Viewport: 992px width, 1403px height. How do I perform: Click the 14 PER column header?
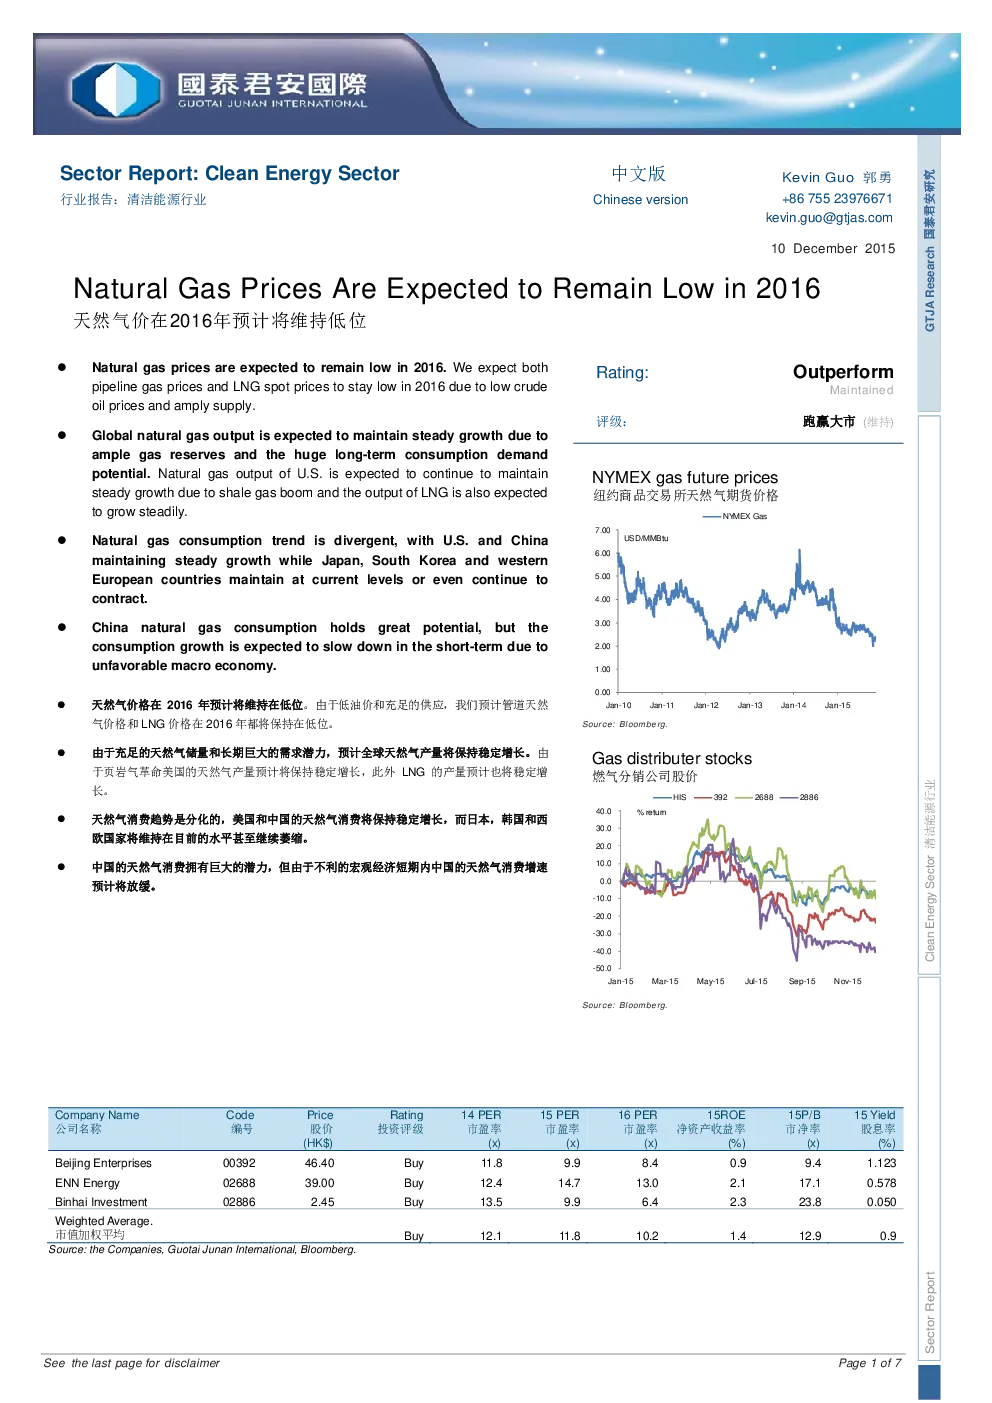tap(481, 1129)
